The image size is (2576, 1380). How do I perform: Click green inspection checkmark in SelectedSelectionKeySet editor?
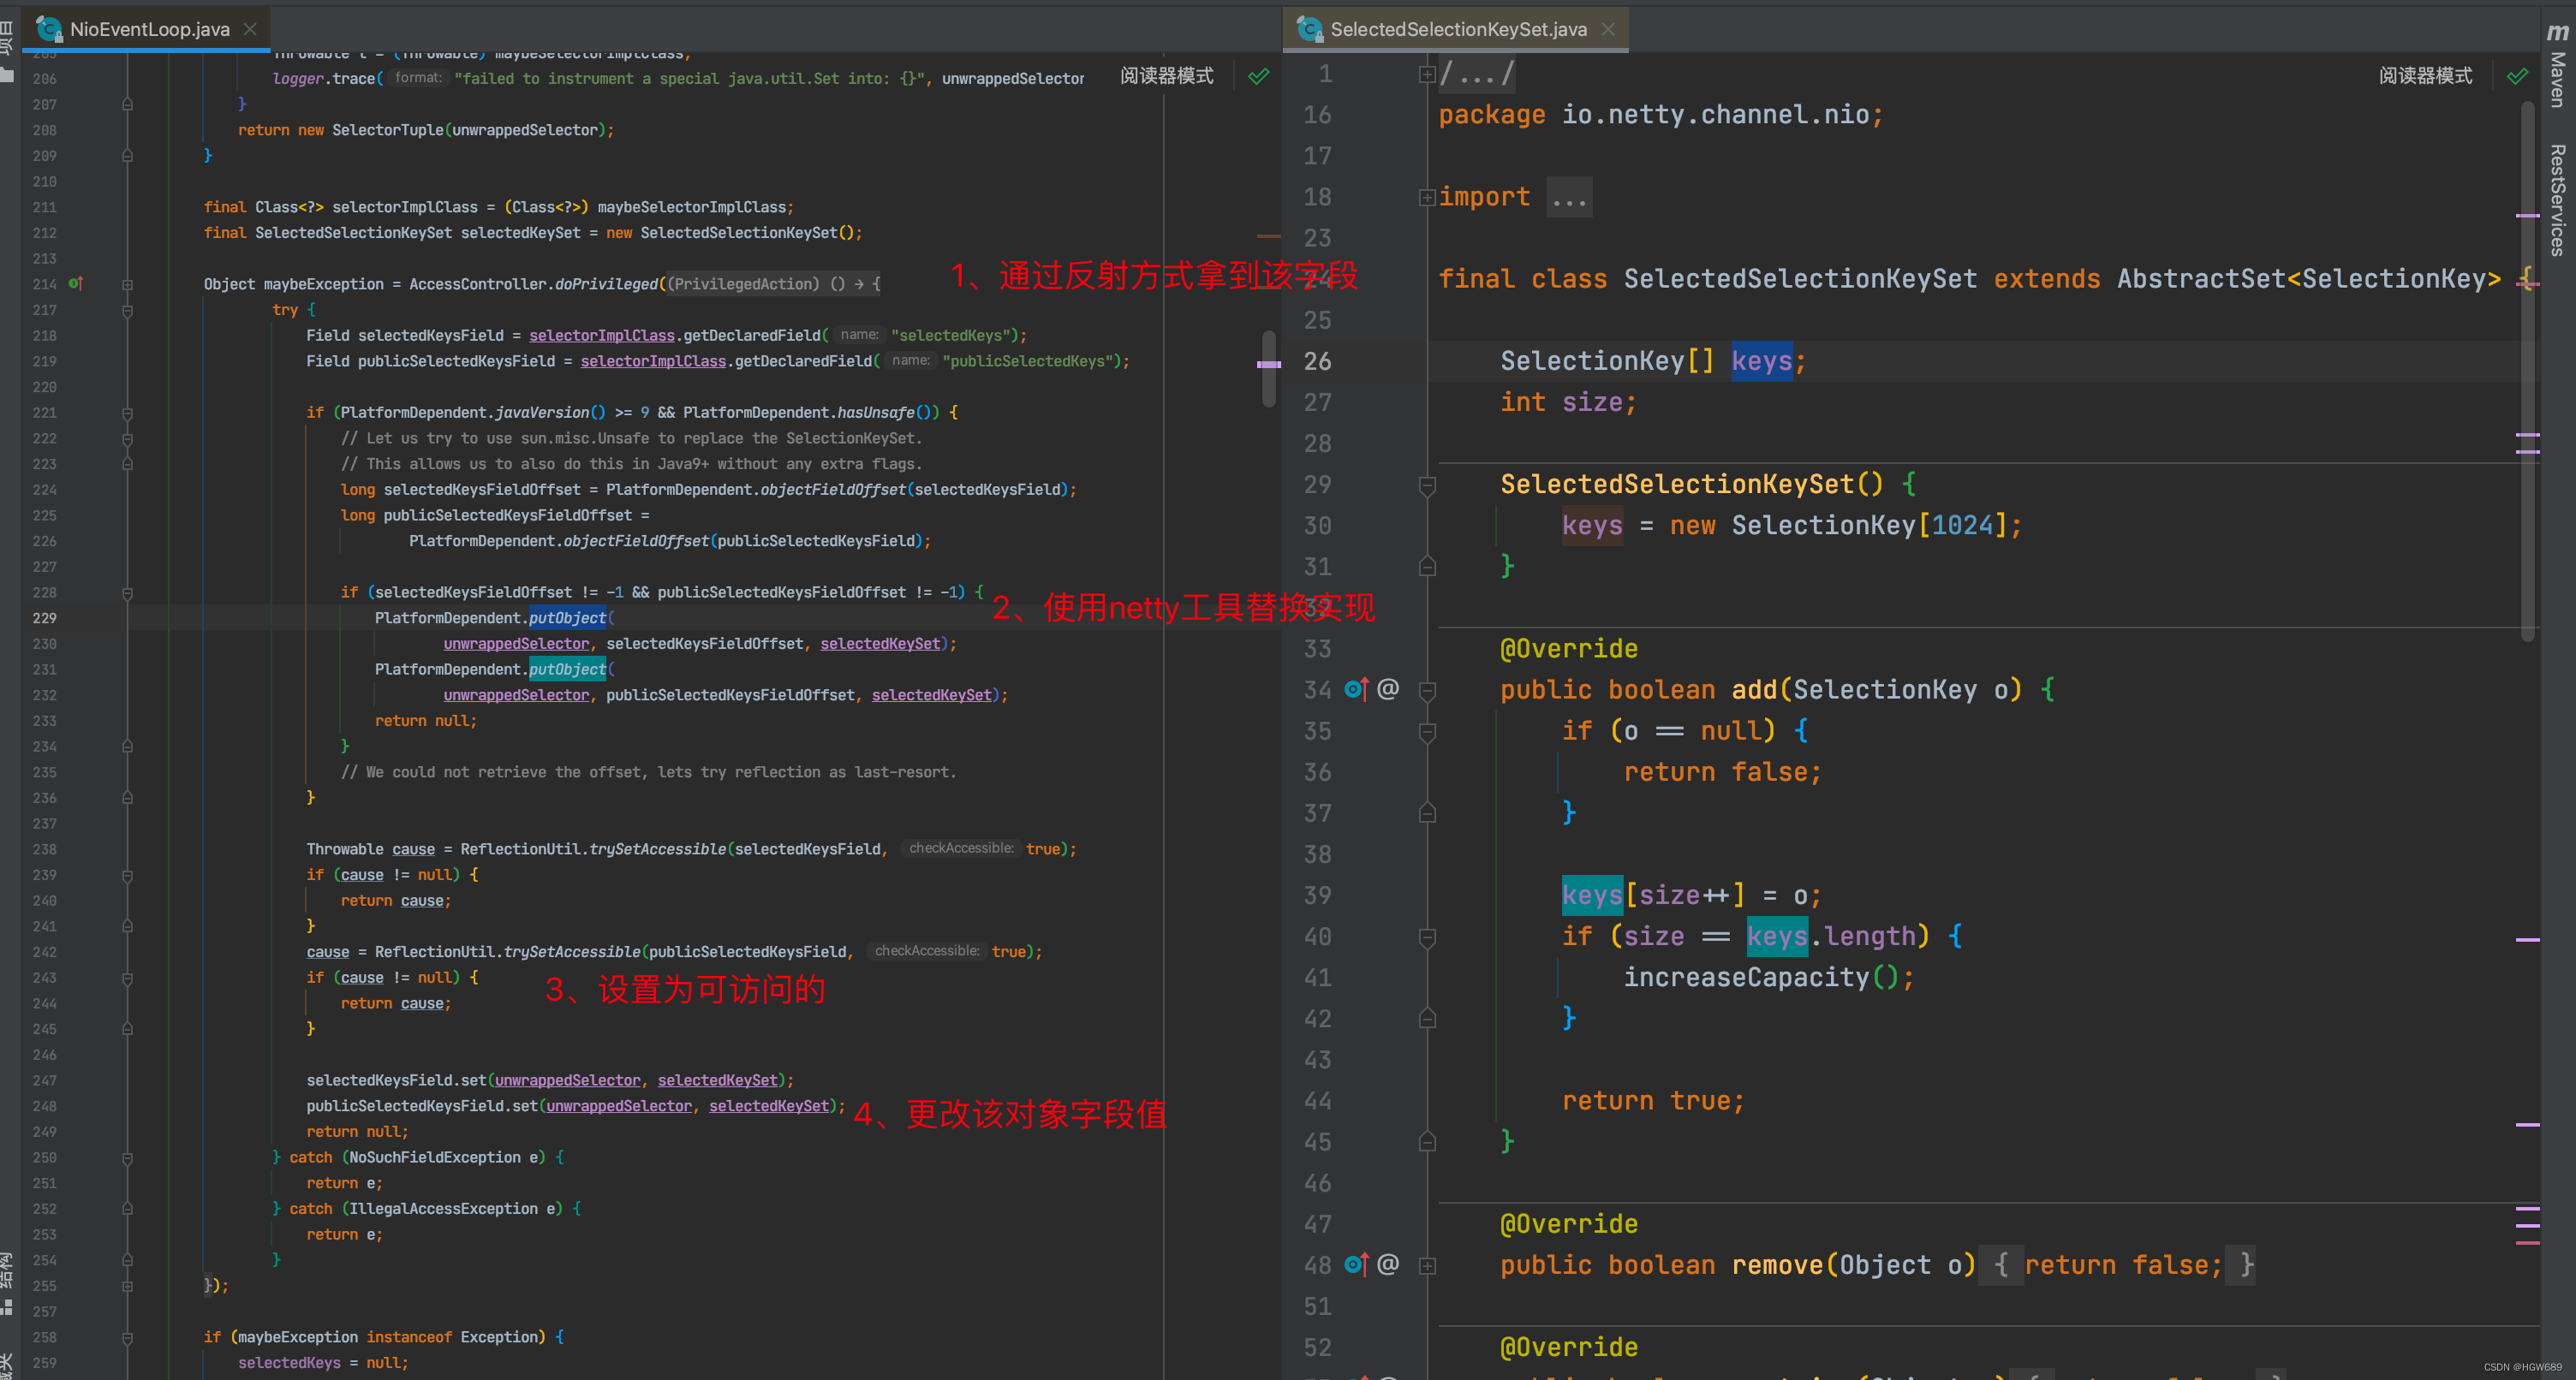pyautogui.click(x=2517, y=76)
